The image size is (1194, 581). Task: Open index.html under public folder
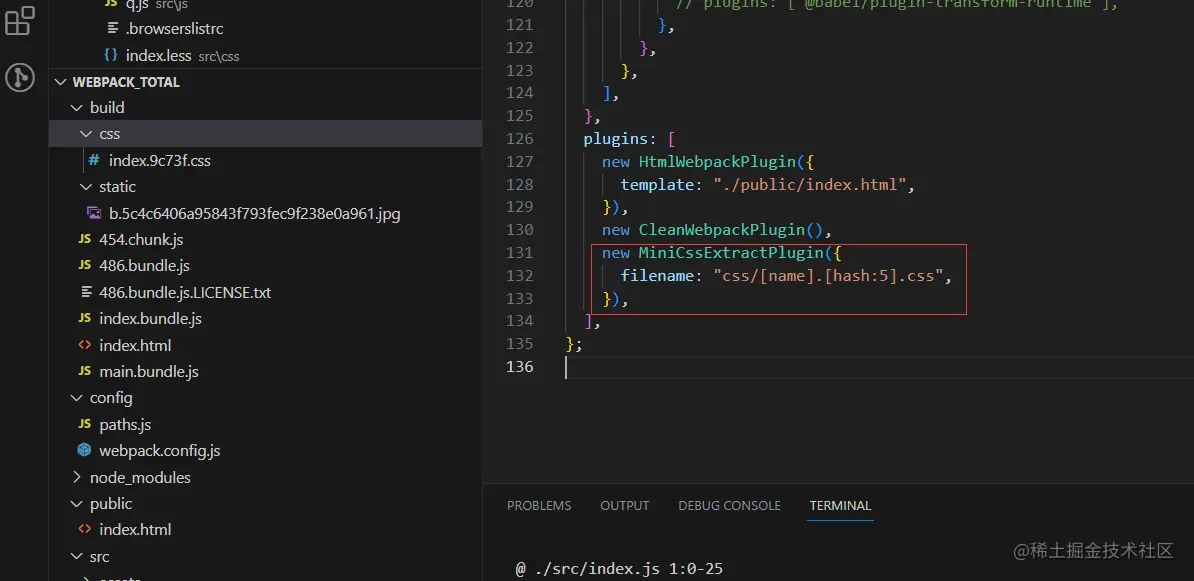click(x=135, y=529)
